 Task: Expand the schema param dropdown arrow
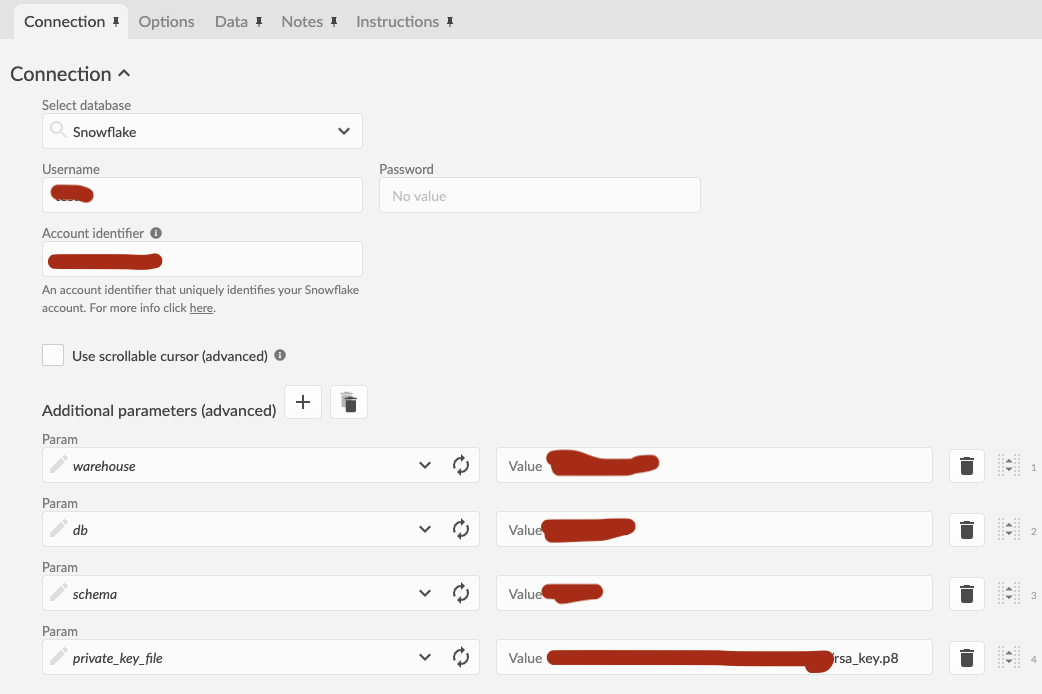tap(425, 593)
